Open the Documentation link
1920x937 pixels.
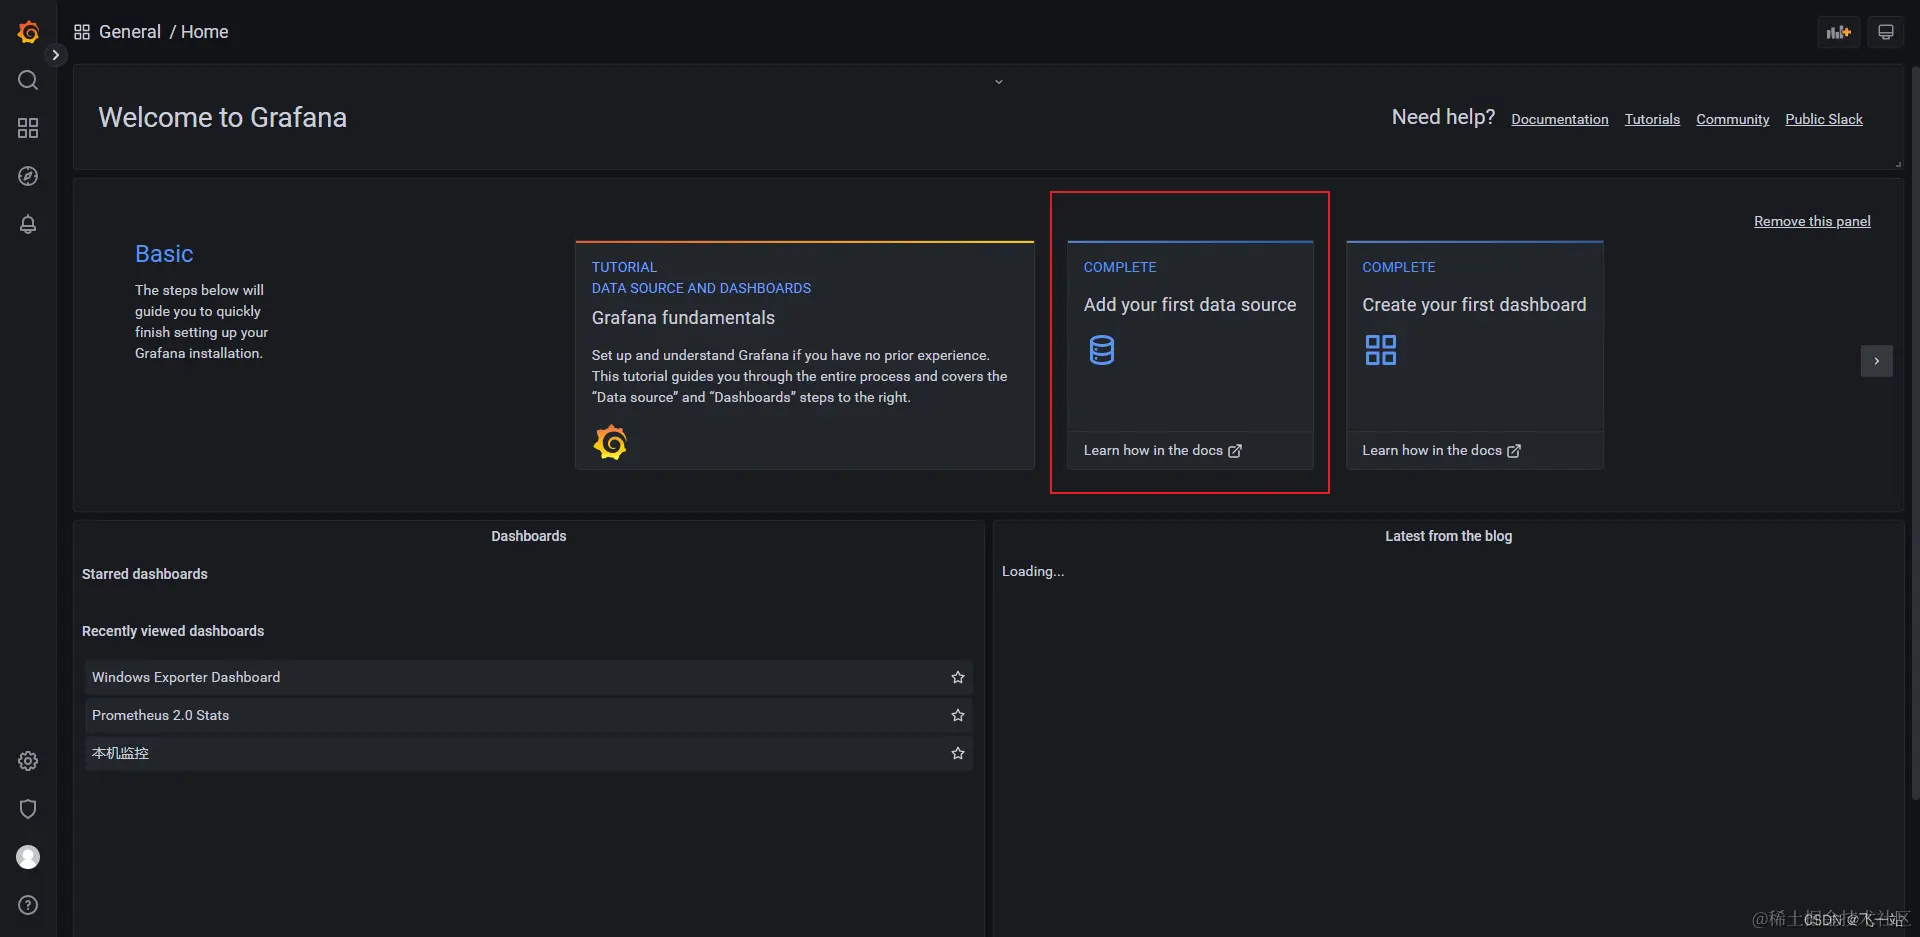1560,119
